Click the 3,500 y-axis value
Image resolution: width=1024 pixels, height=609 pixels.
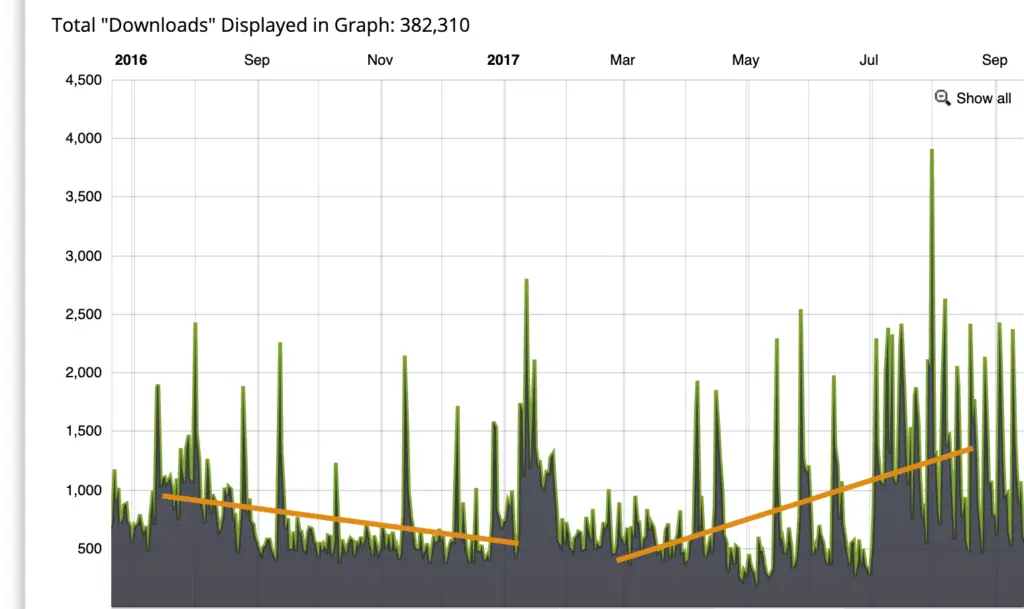coord(84,196)
